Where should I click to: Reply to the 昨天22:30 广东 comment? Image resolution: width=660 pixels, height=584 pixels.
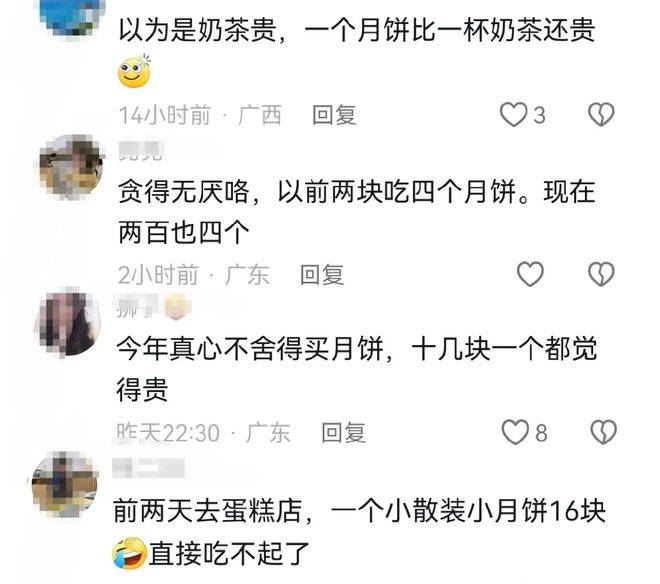[x=343, y=432]
